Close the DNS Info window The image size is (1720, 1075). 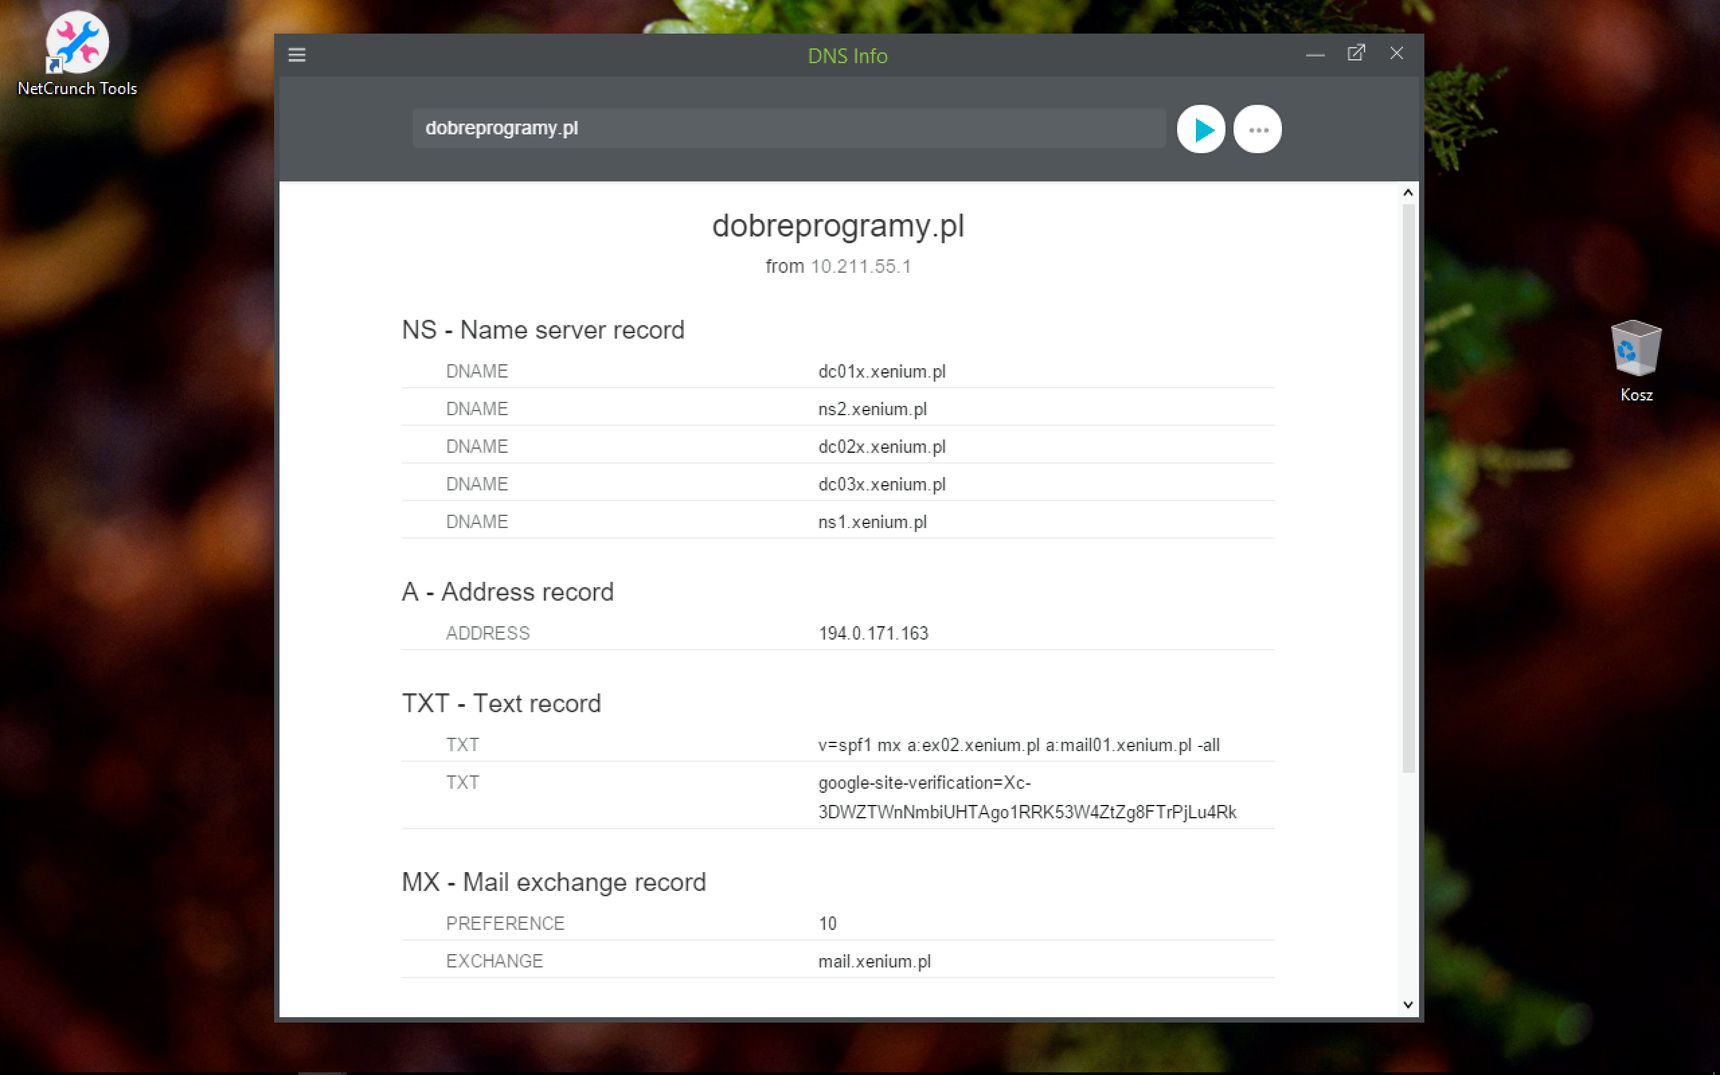[1397, 54]
